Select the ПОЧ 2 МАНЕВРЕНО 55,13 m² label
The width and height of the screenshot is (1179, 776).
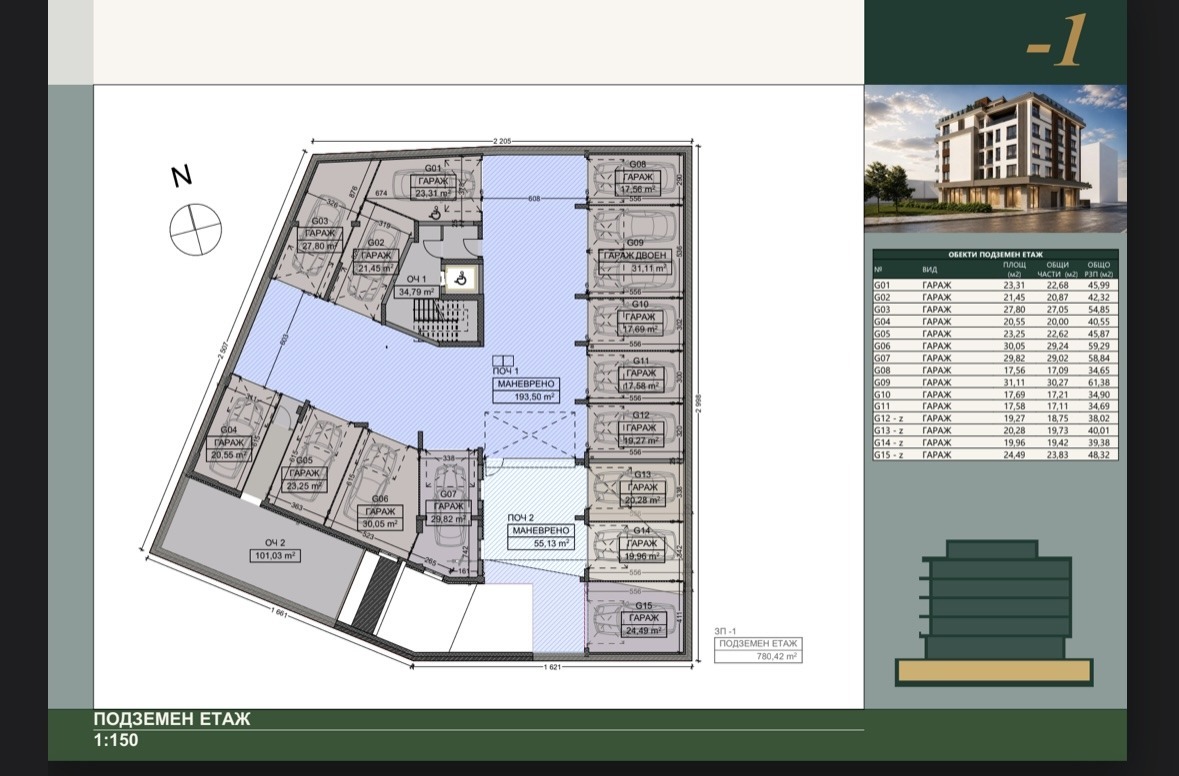coord(541,531)
